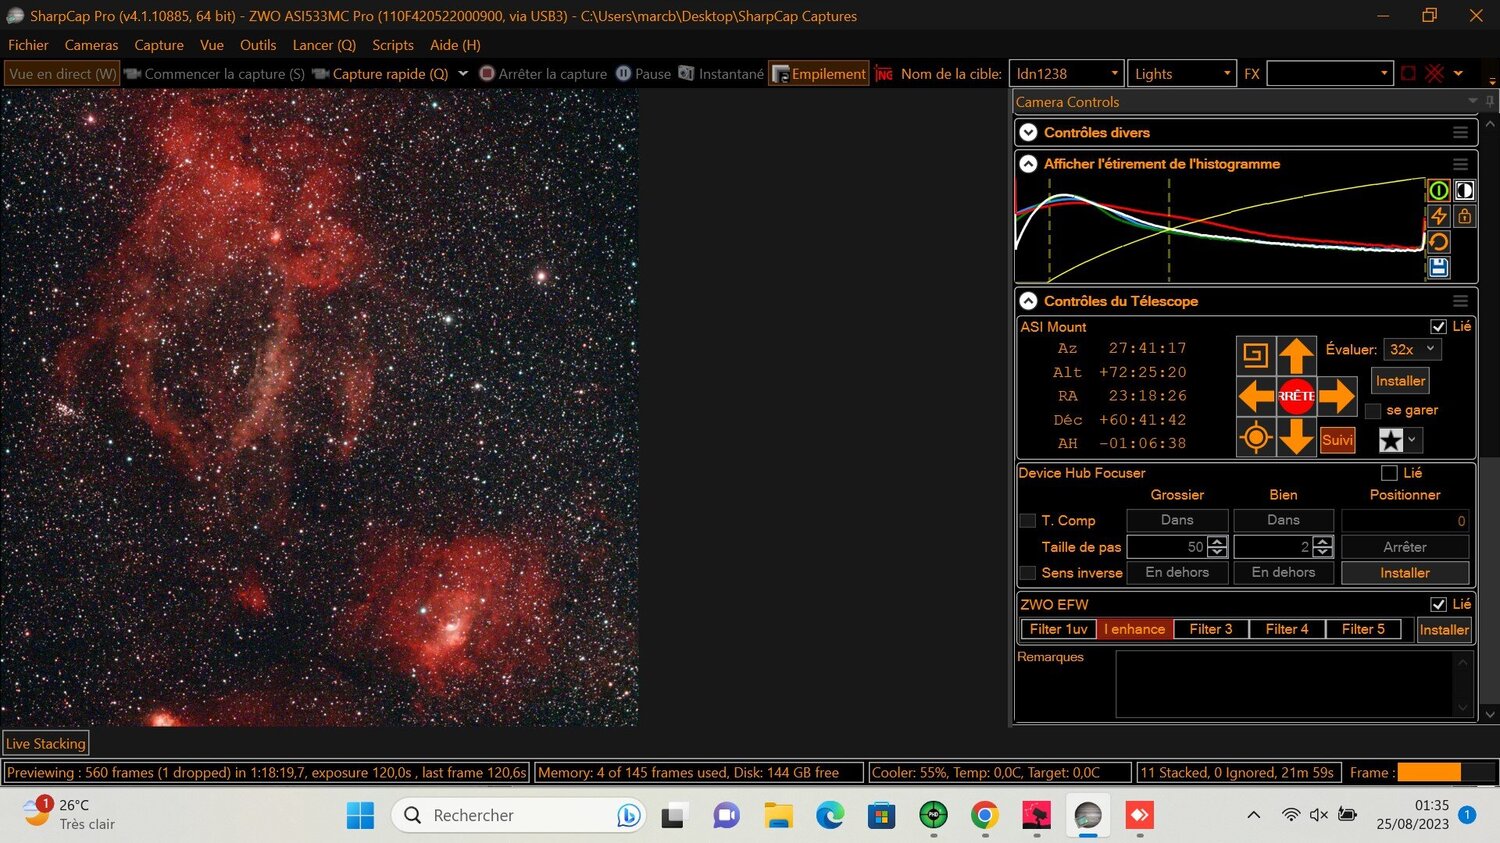
Task: Open the histogram stretch panel hamburger menu
Action: click(x=1460, y=164)
